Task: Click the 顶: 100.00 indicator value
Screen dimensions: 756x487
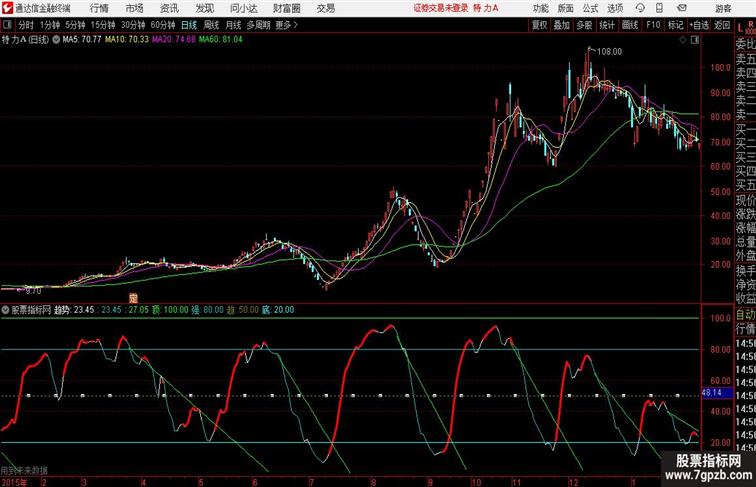Action: point(170,310)
